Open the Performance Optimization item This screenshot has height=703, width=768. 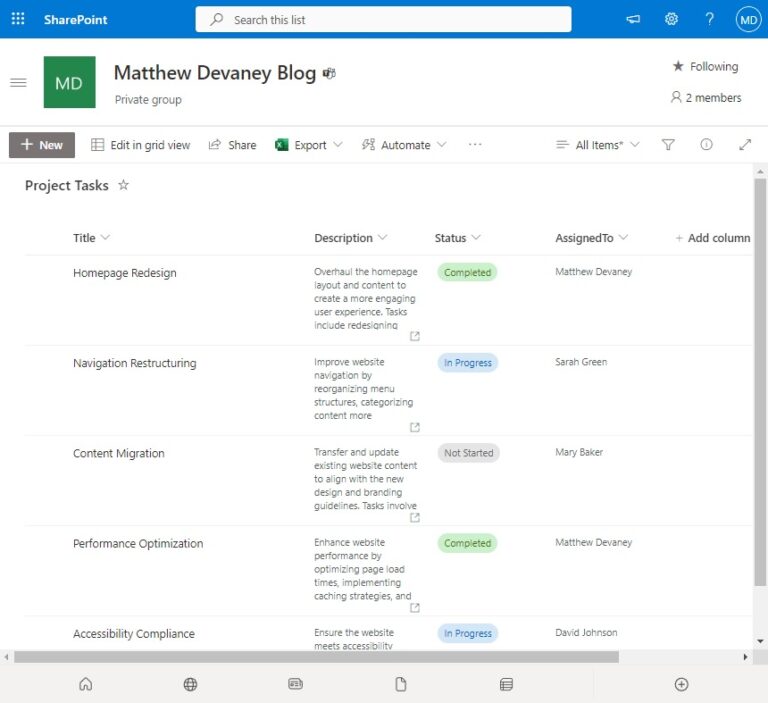coord(138,543)
